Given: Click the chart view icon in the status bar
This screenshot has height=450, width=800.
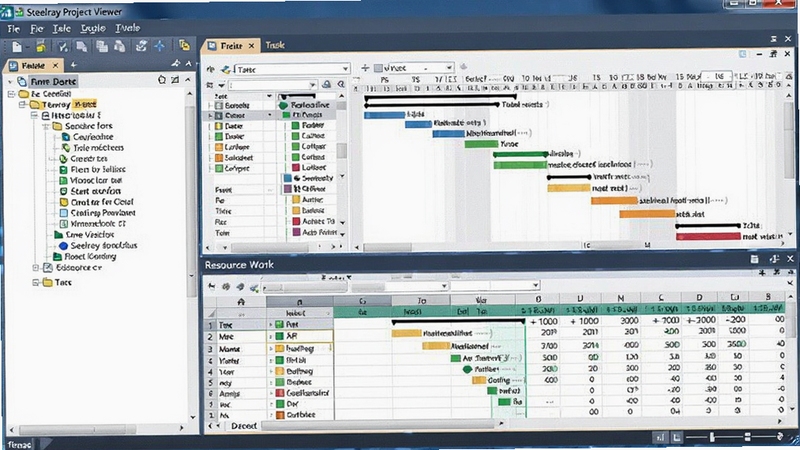Looking at the screenshot, I should point(661,437).
